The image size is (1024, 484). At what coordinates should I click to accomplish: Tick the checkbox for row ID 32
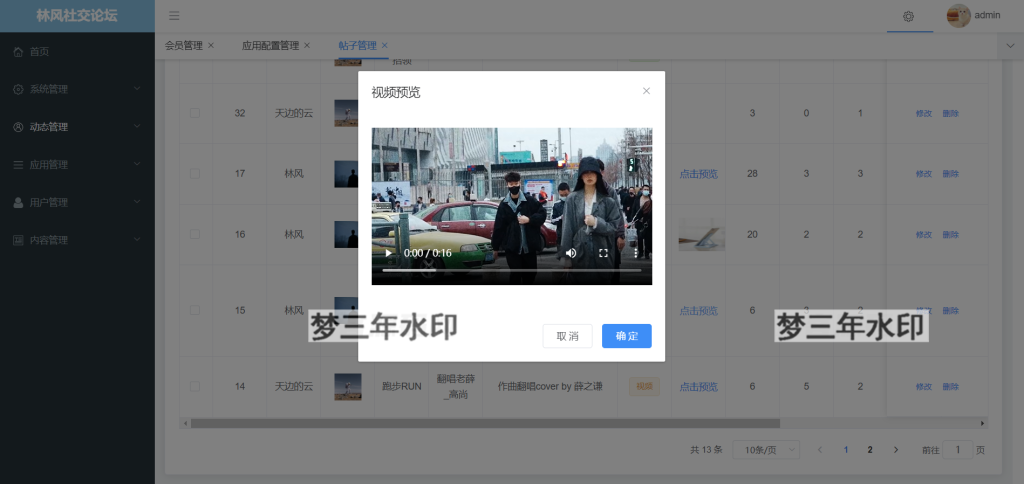(195, 113)
